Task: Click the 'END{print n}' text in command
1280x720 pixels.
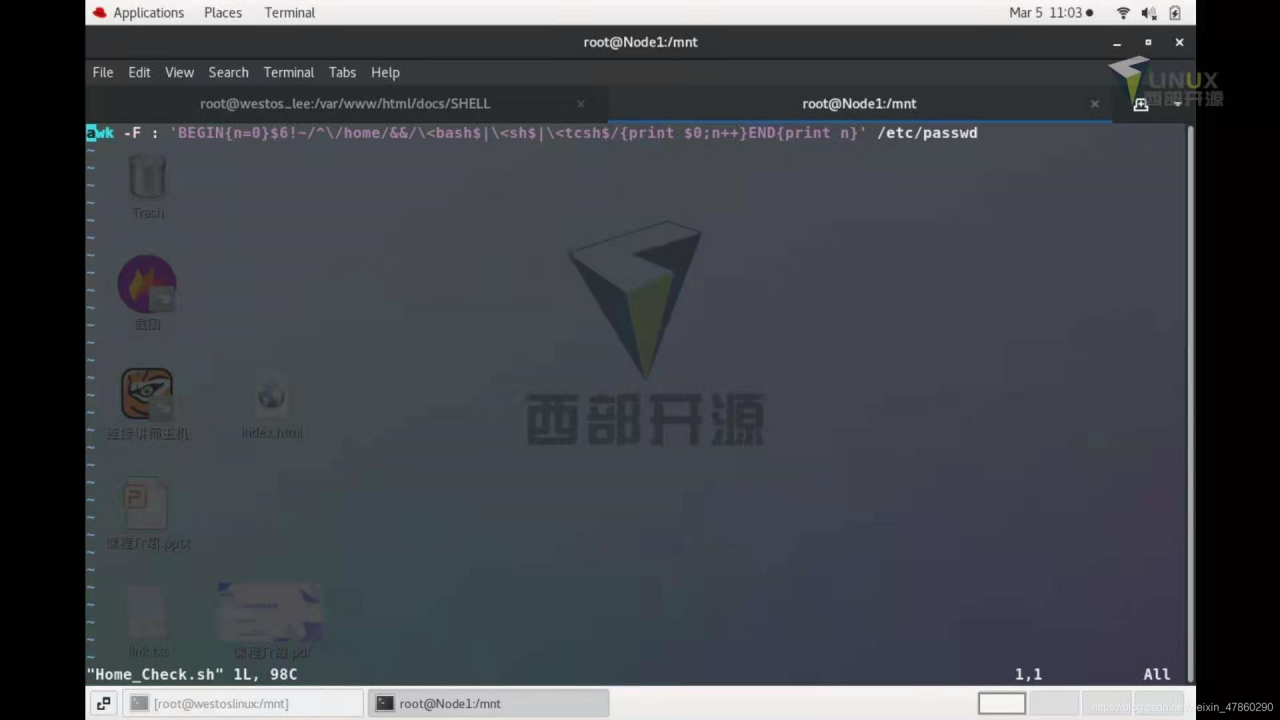Action: 803,133
